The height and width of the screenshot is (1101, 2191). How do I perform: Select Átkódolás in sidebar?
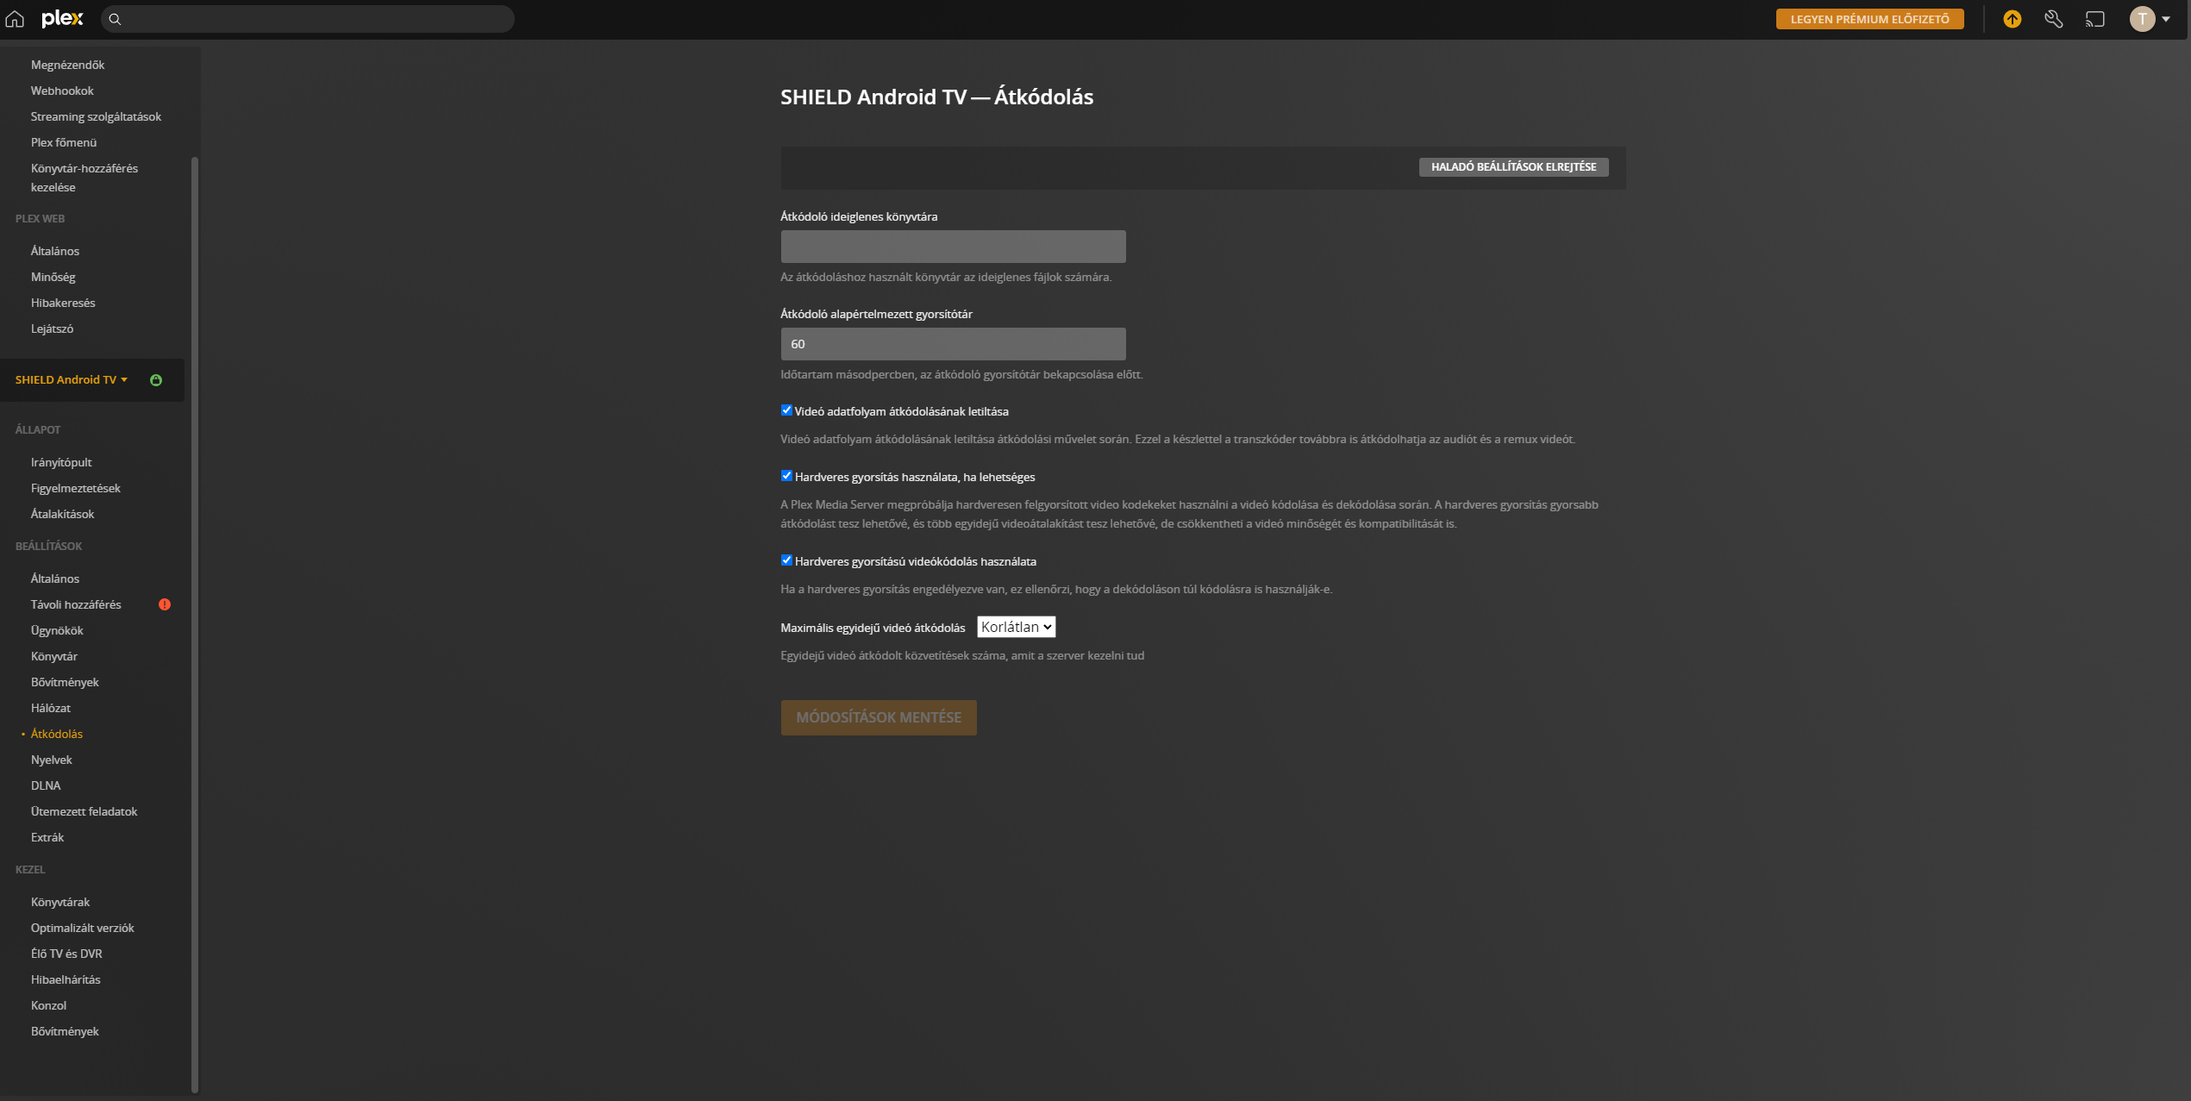tap(57, 735)
